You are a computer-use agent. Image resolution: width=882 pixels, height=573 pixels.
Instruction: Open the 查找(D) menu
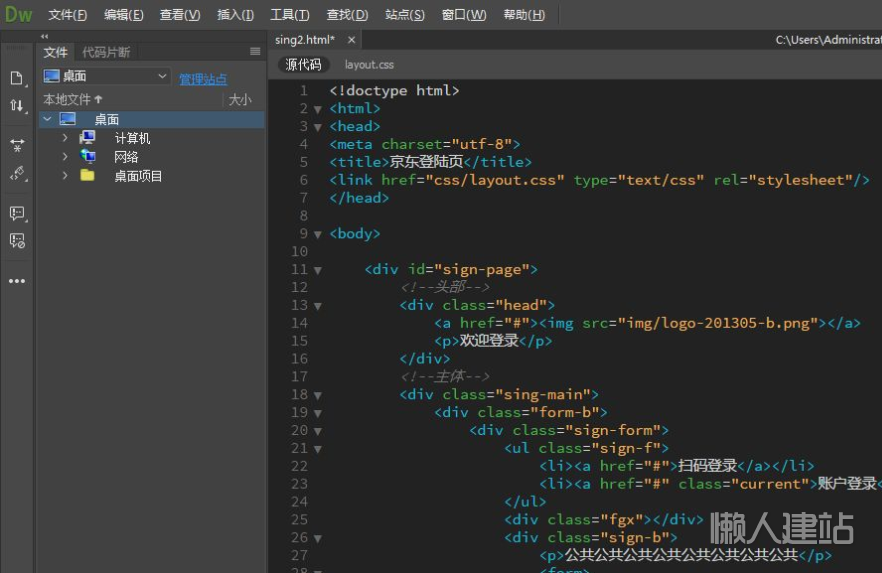[347, 15]
